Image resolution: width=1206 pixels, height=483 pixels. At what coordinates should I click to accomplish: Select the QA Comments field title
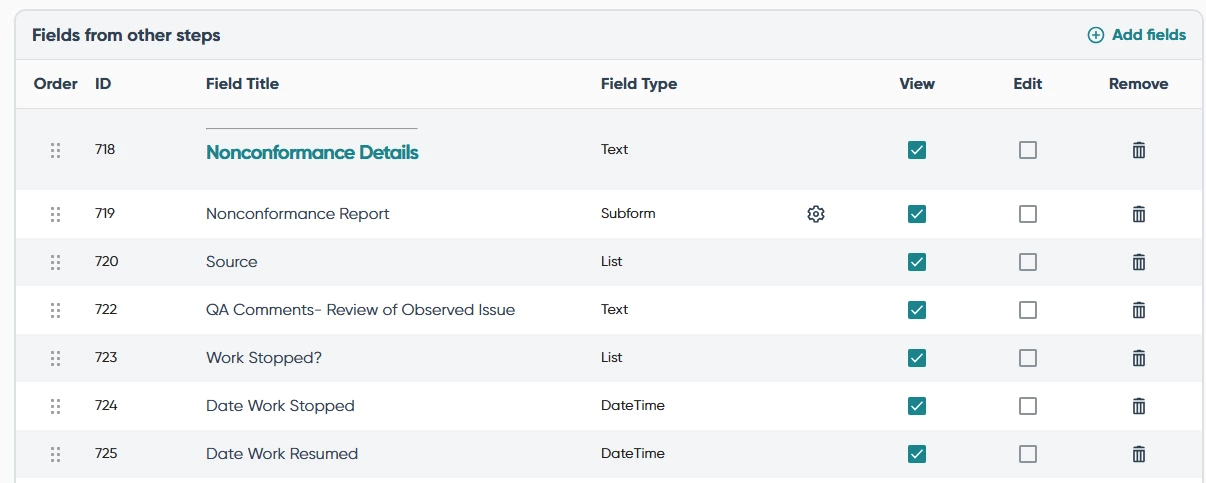(360, 310)
